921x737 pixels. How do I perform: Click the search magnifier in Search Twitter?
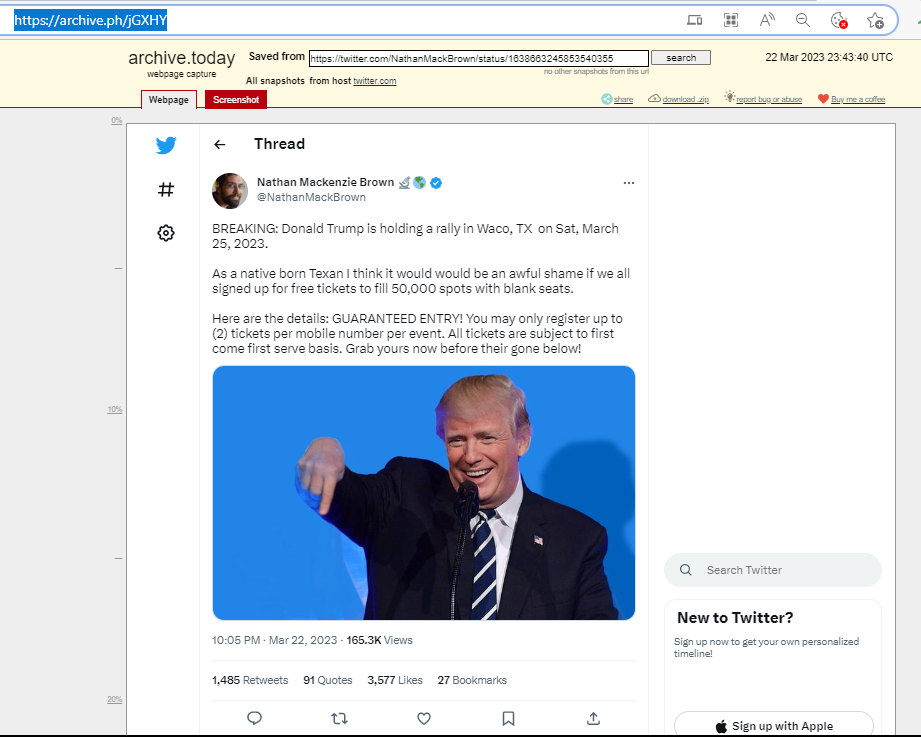[685, 570]
